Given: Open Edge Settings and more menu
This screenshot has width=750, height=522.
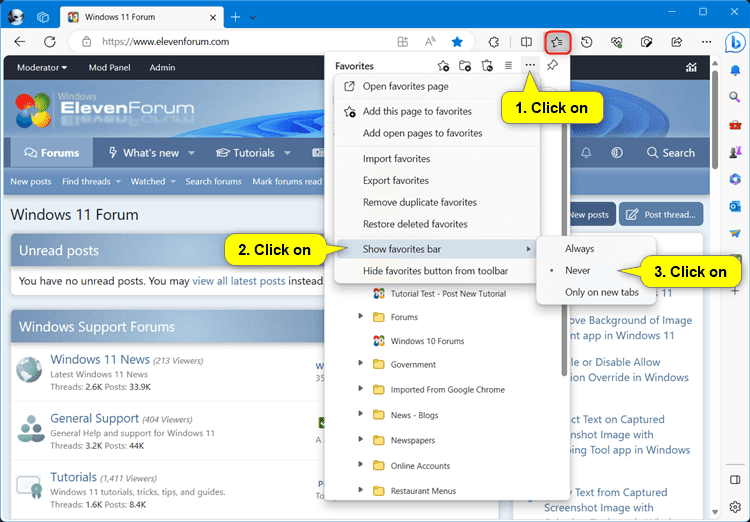Looking at the screenshot, I should [x=706, y=42].
